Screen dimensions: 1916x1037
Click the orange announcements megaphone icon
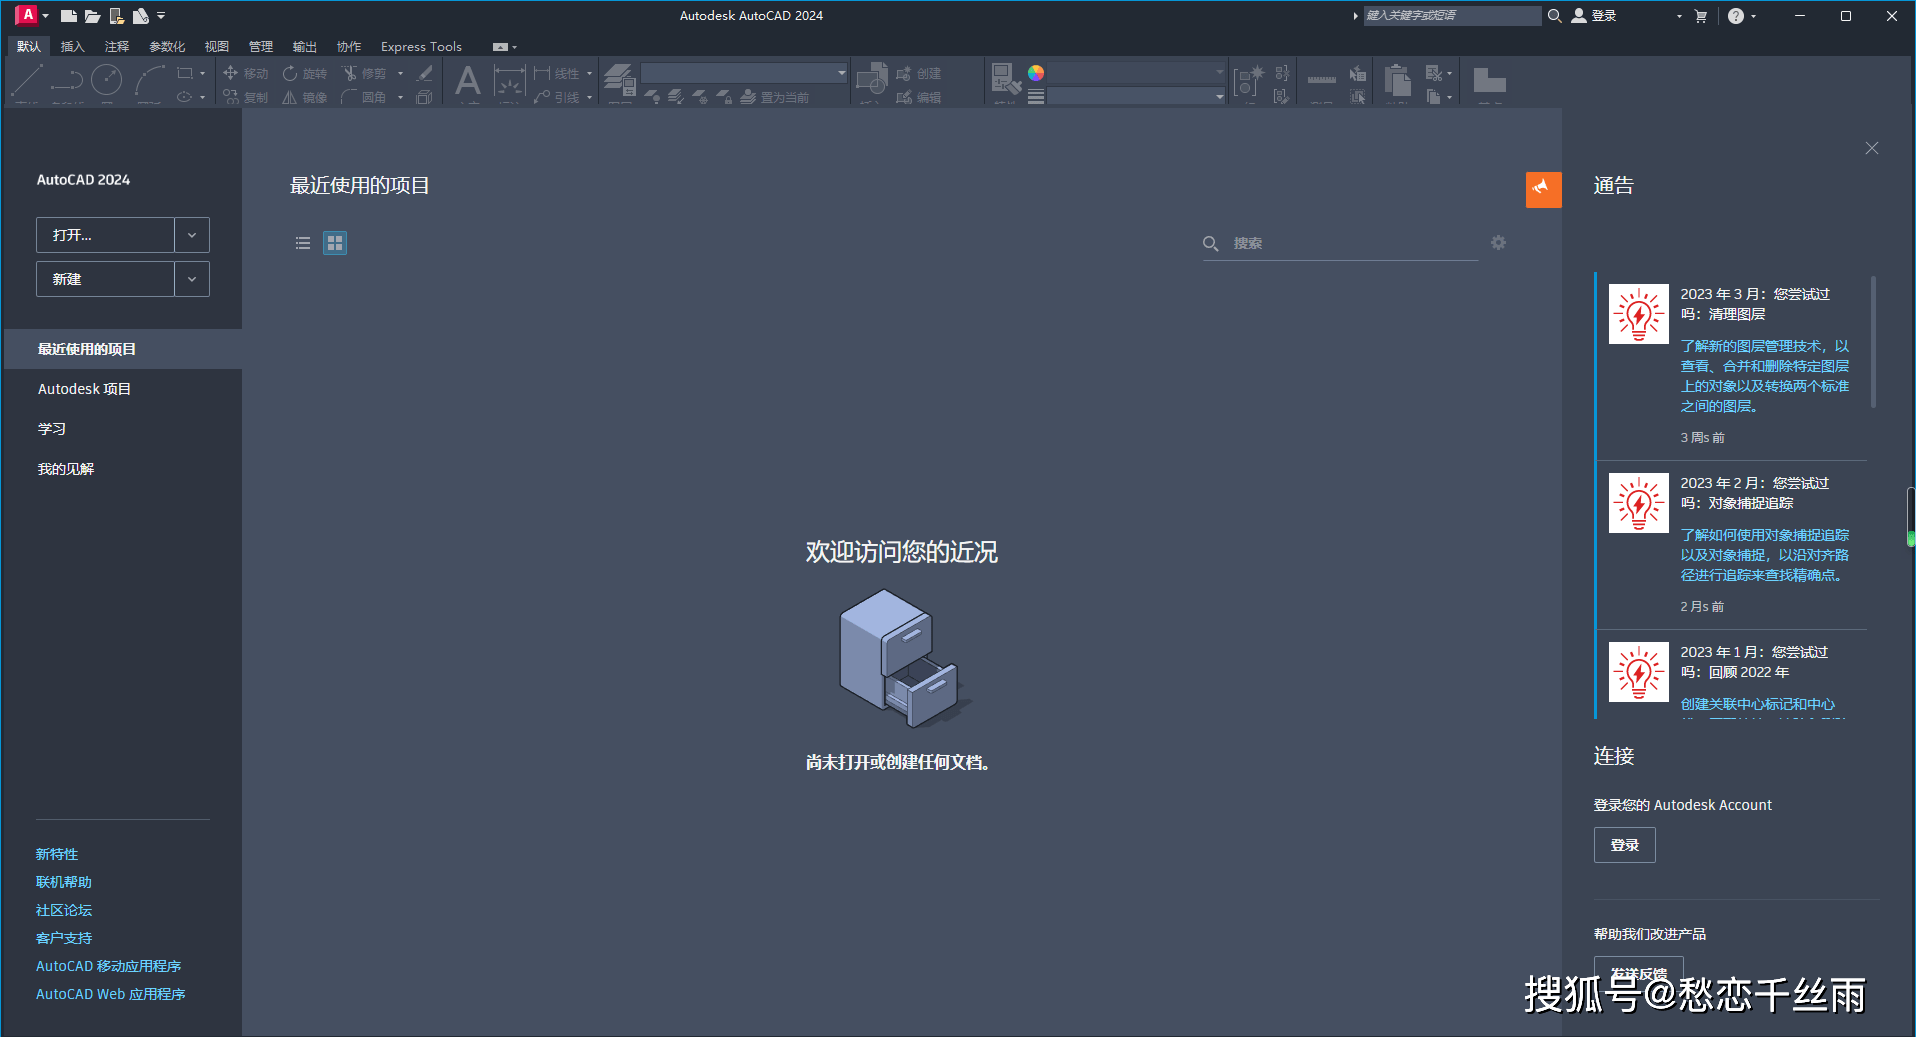tap(1543, 189)
